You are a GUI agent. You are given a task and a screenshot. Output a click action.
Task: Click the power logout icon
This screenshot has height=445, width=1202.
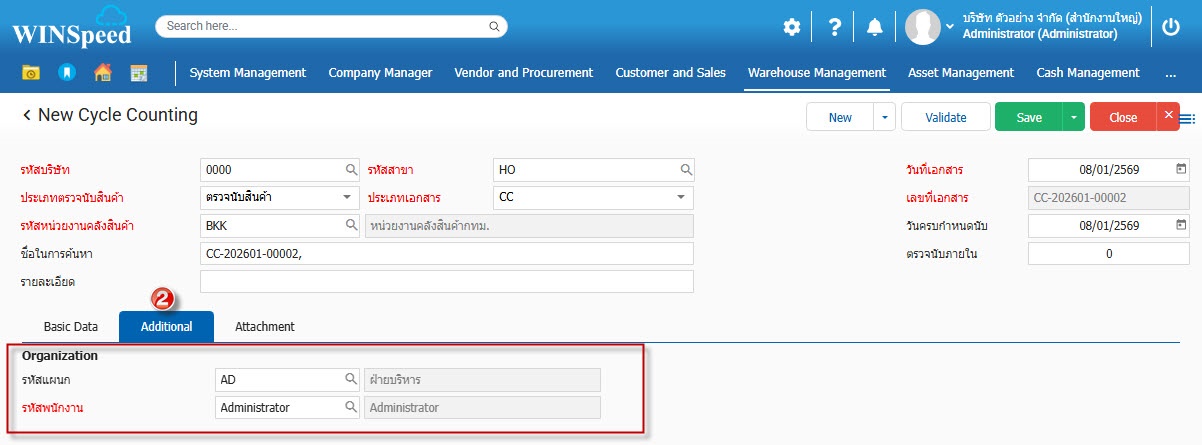pyautogui.click(x=1171, y=27)
